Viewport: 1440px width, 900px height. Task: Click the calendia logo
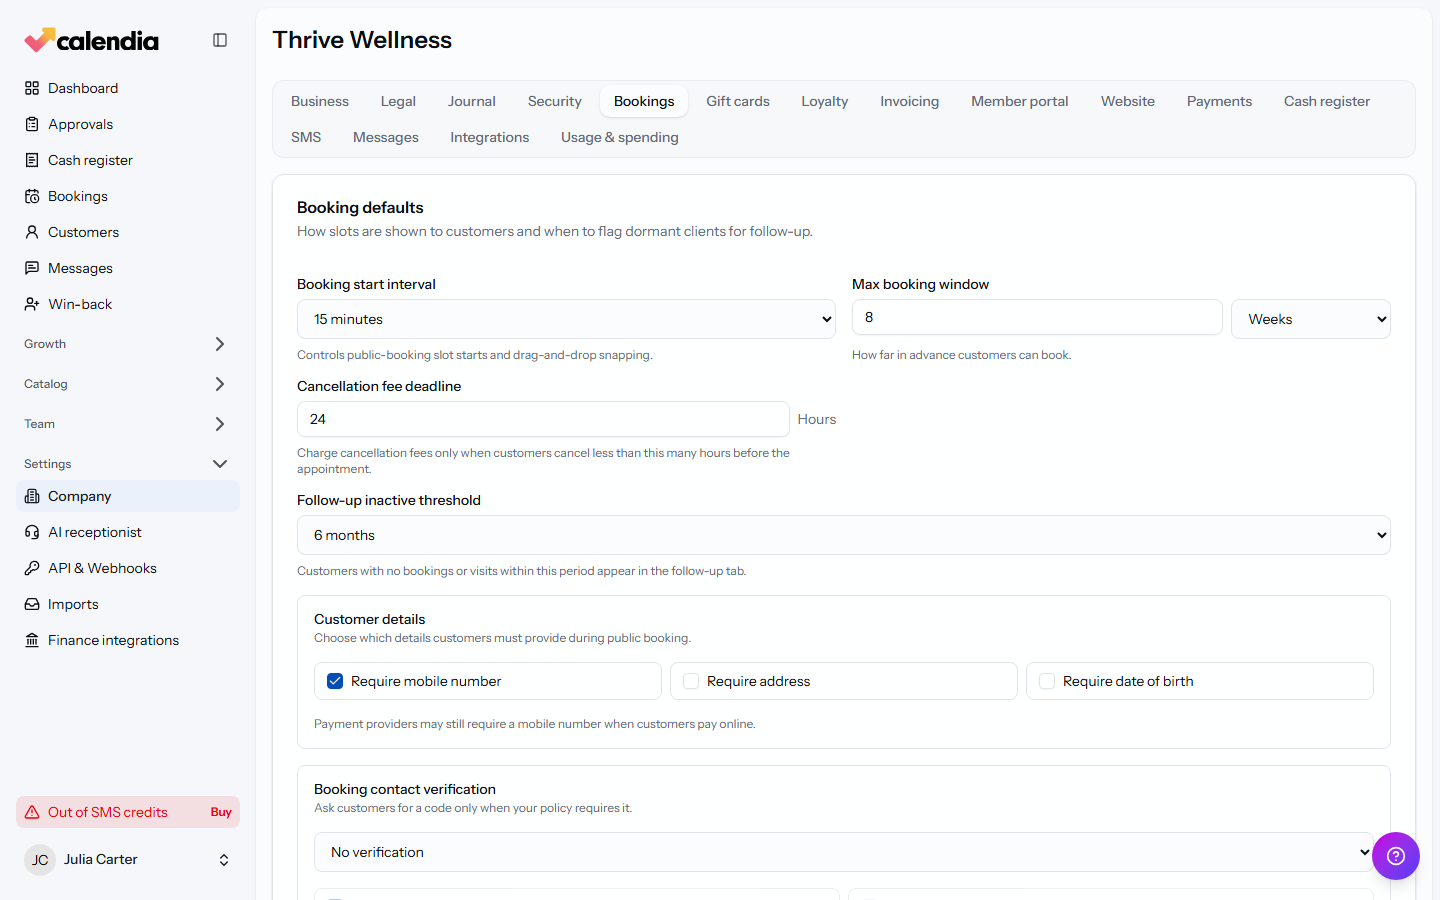91,40
